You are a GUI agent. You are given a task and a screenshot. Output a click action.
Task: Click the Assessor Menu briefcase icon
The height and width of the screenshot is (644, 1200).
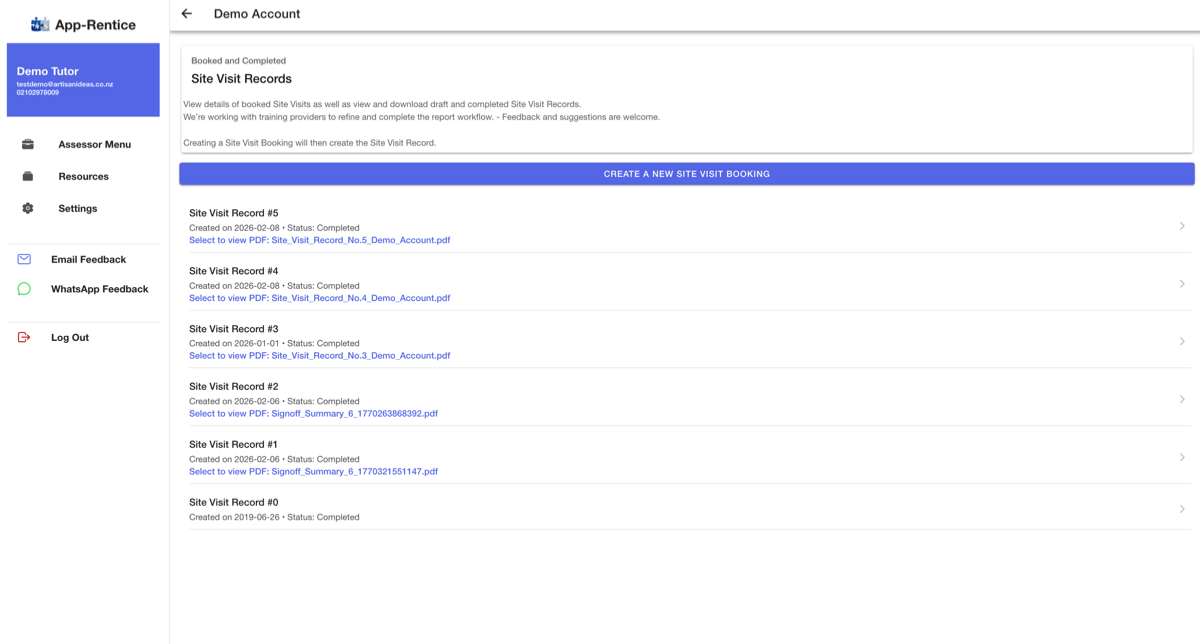[28, 144]
